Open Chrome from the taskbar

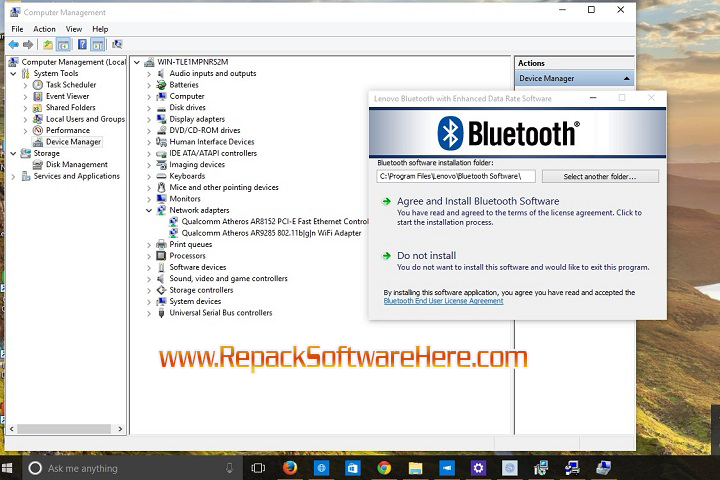(x=384, y=468)
